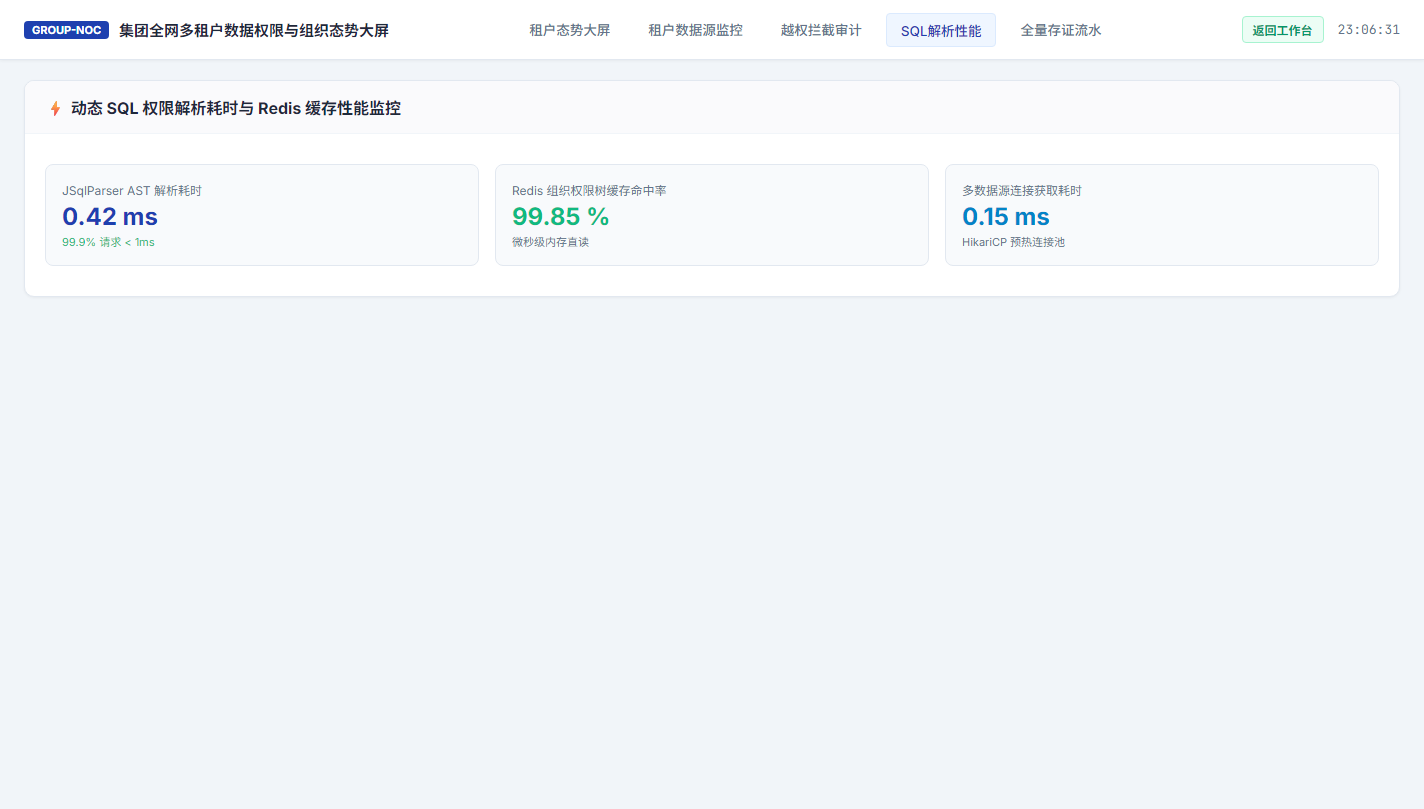Click the lightning bolt icon in panel header
Screen dimensions: 1424x809
click(55, 108)
